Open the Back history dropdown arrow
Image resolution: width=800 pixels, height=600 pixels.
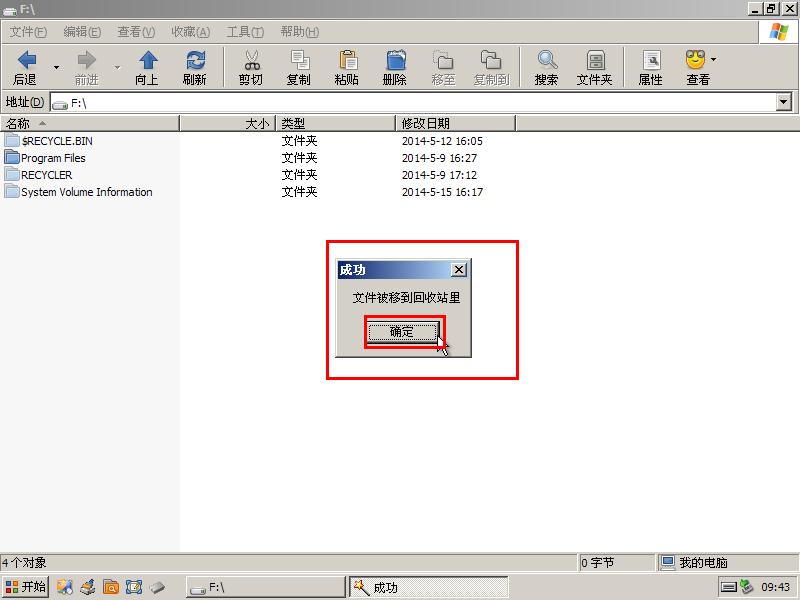[x=57, y=67]
